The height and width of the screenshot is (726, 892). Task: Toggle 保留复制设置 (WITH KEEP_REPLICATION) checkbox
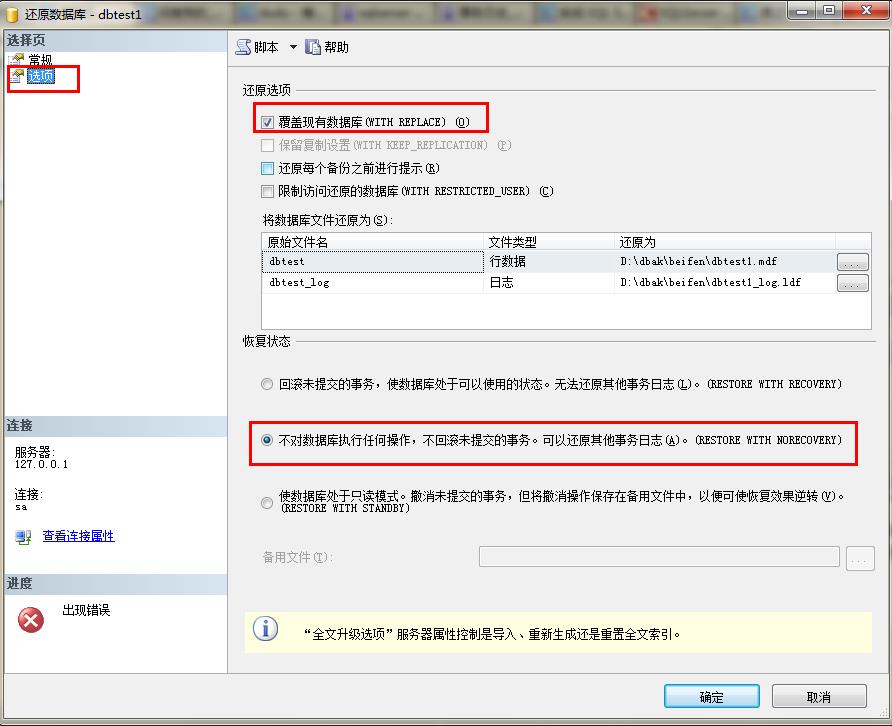click(x=267, y=145)
